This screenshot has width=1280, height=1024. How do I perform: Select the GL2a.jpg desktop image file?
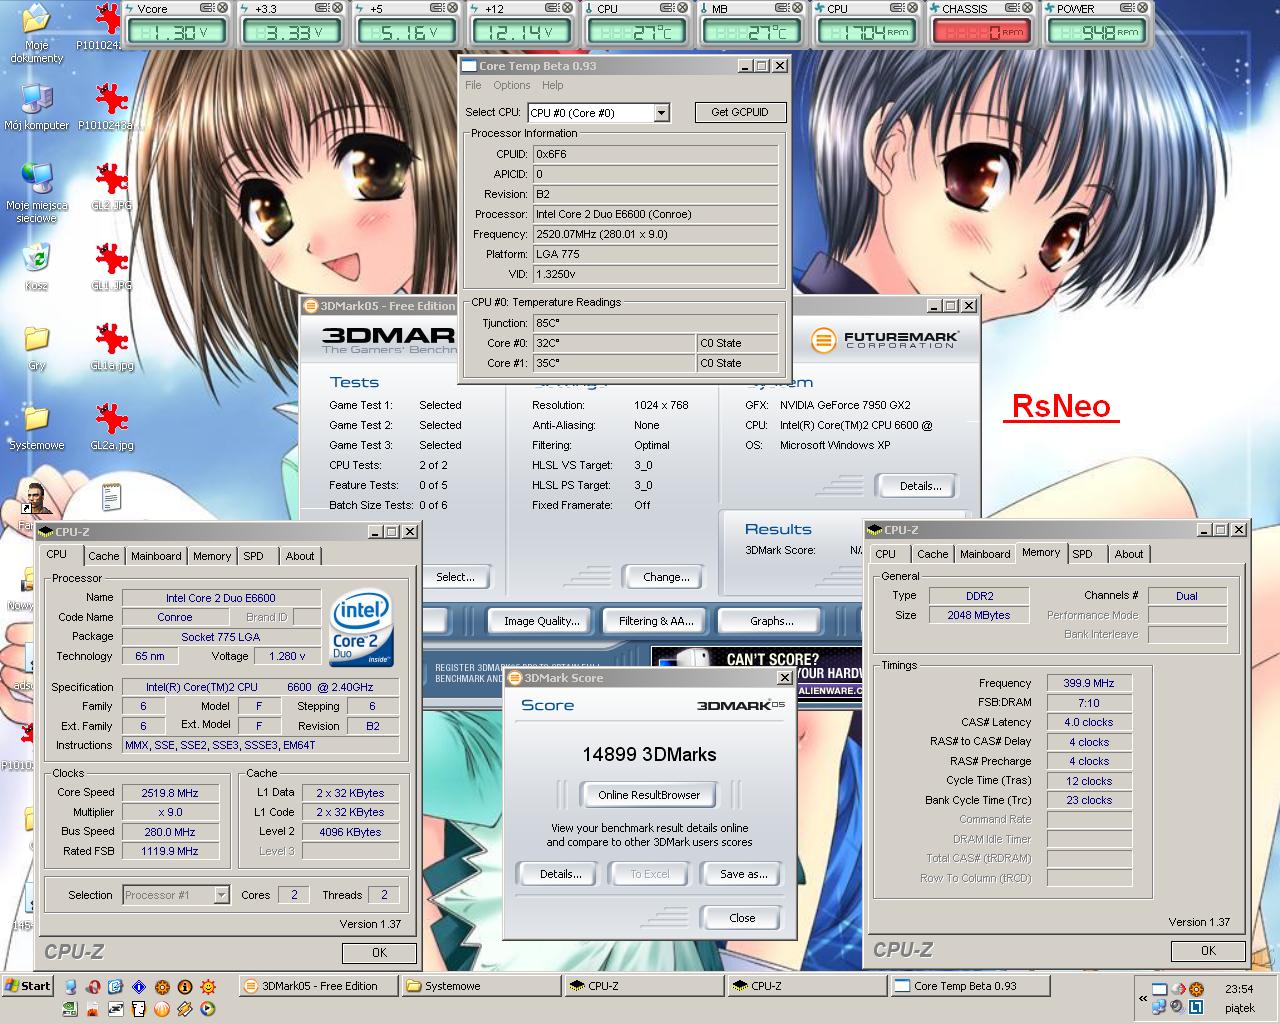tap(111, 427)
